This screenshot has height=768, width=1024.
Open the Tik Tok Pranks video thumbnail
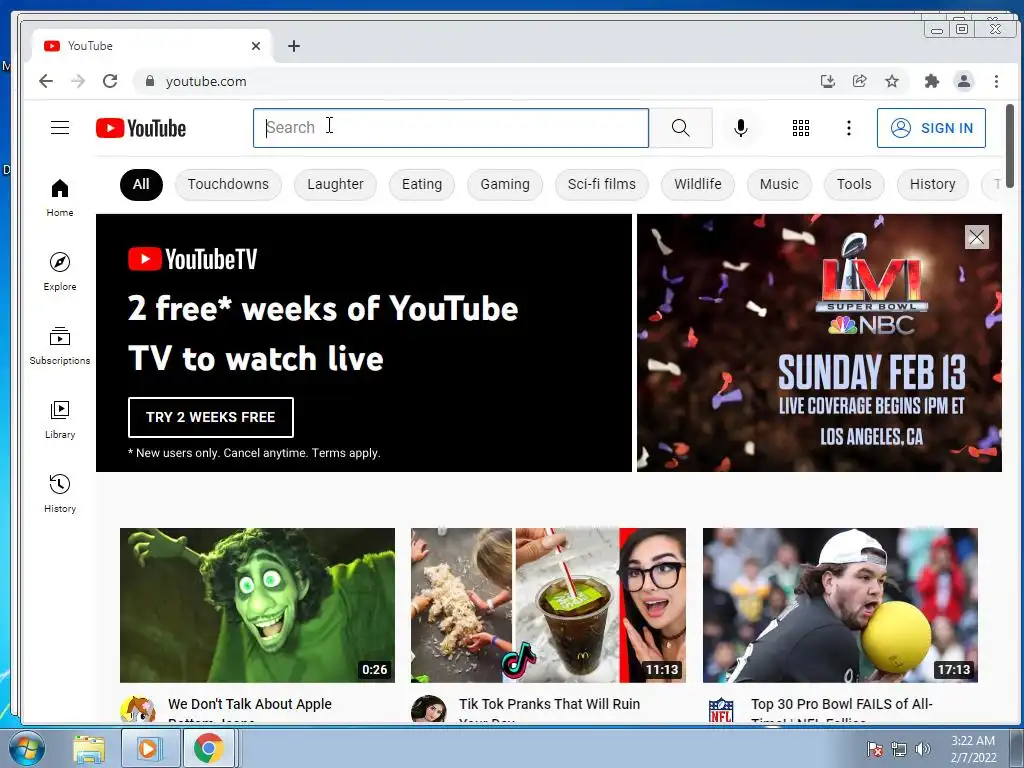(549, 605)
